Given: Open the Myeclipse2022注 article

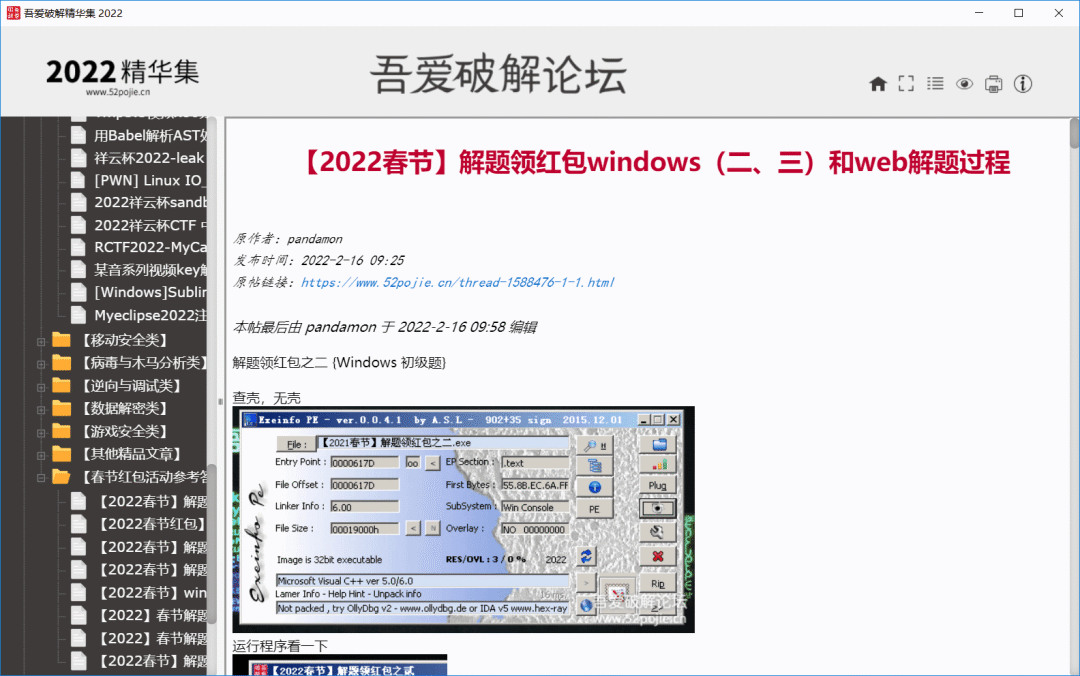Looking at the screenshot, I should click(150, 315).
